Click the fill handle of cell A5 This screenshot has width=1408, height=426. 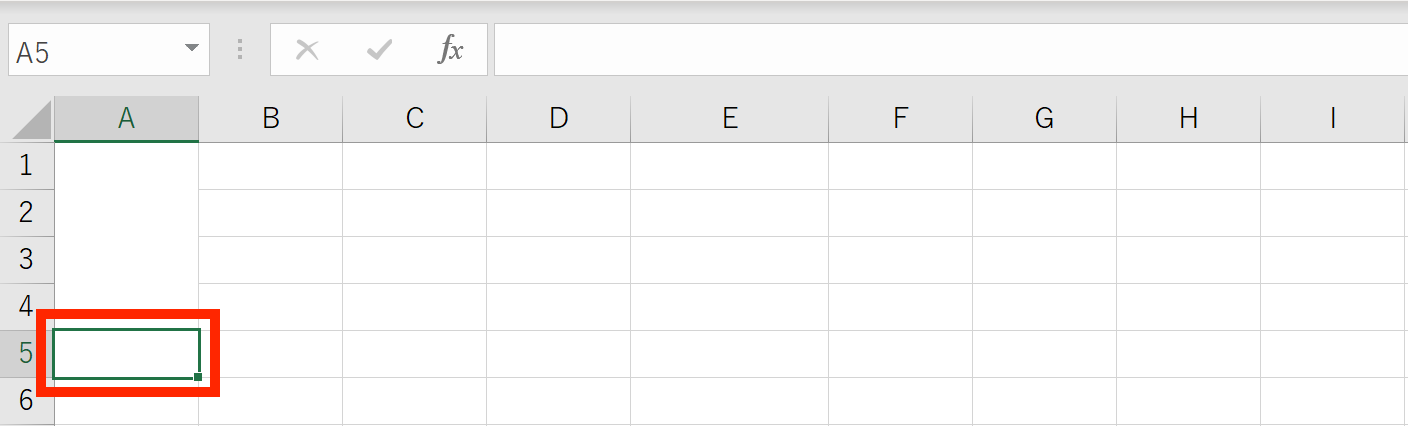point(198,377)
